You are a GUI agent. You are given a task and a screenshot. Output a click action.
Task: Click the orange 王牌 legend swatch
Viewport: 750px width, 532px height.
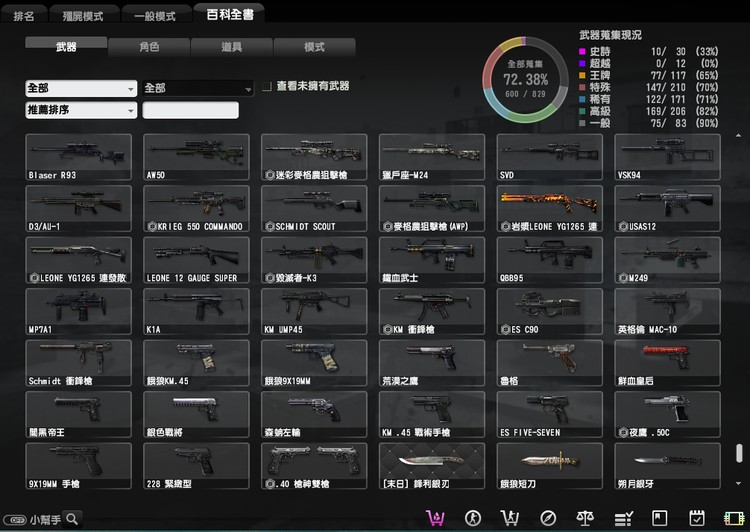click(x=582, y=75)
